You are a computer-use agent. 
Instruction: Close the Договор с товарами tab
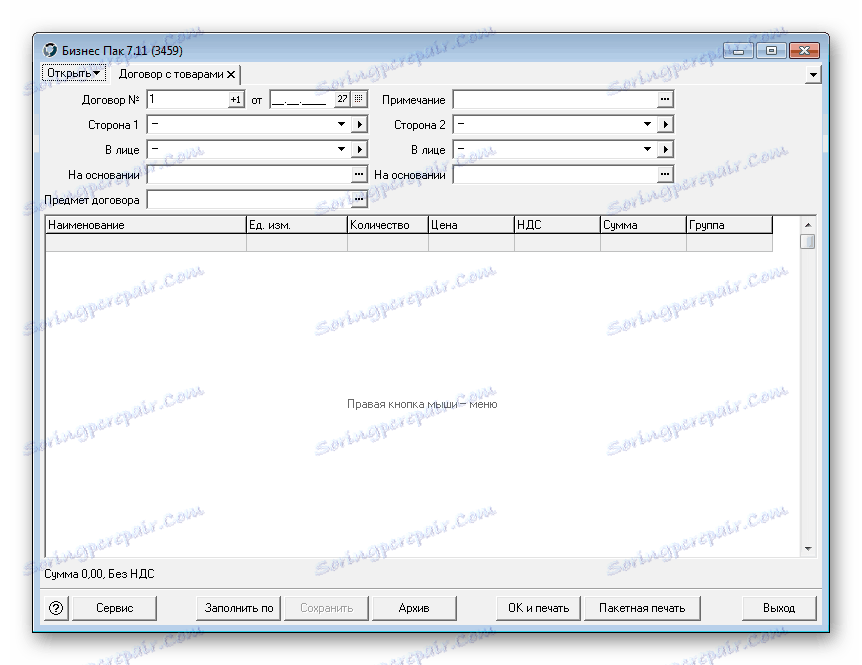(231, 74)
